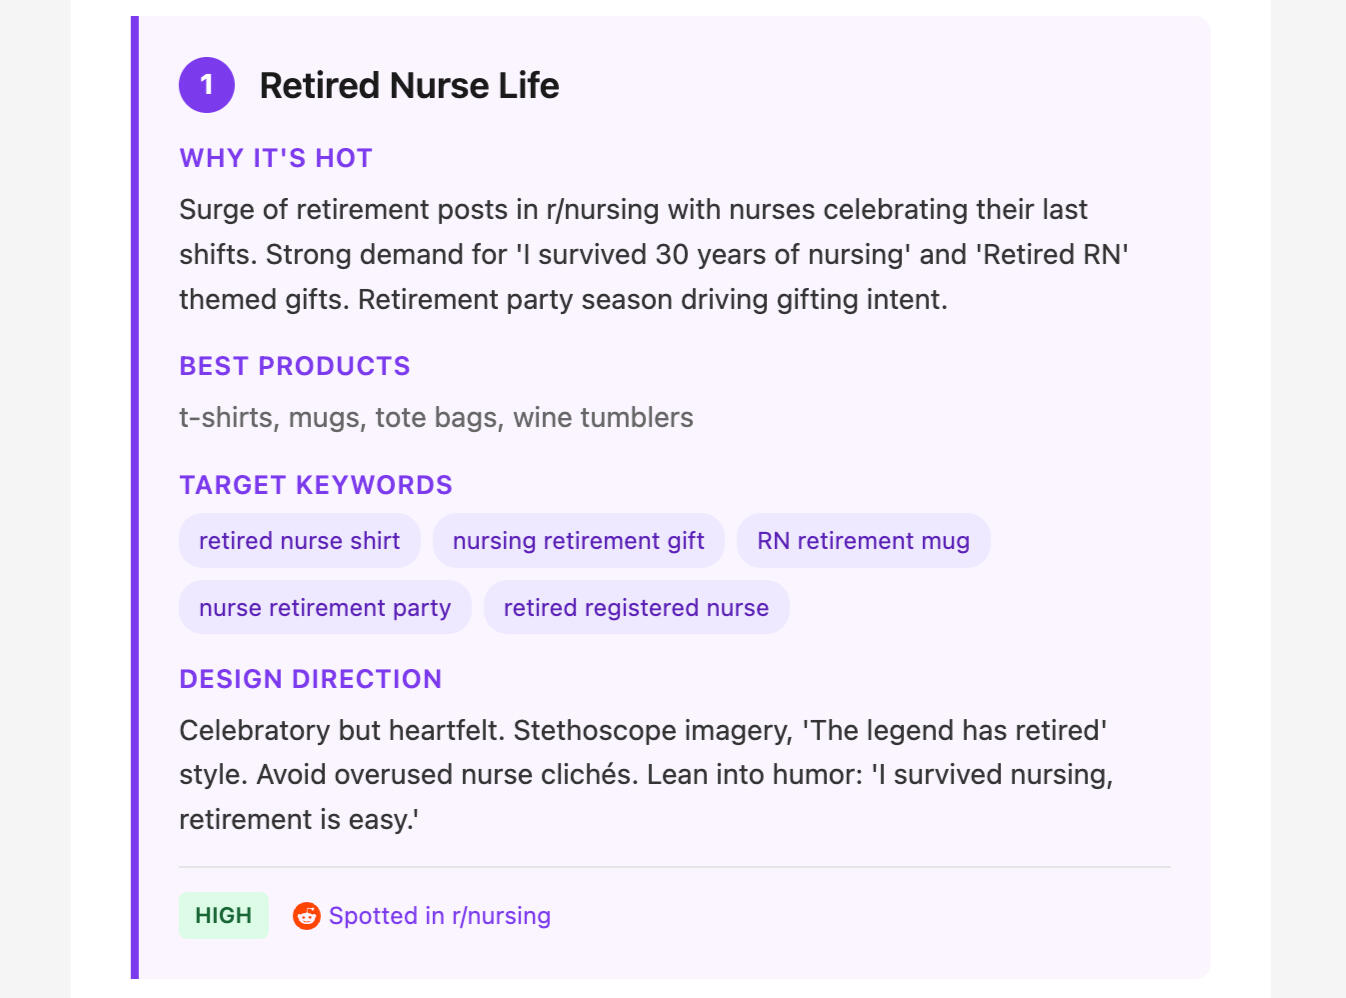This screenshot has height=998, width=1346.
Task: Click the 'BEST PRODUCTS' section heading
Action: tap(295, 366)
